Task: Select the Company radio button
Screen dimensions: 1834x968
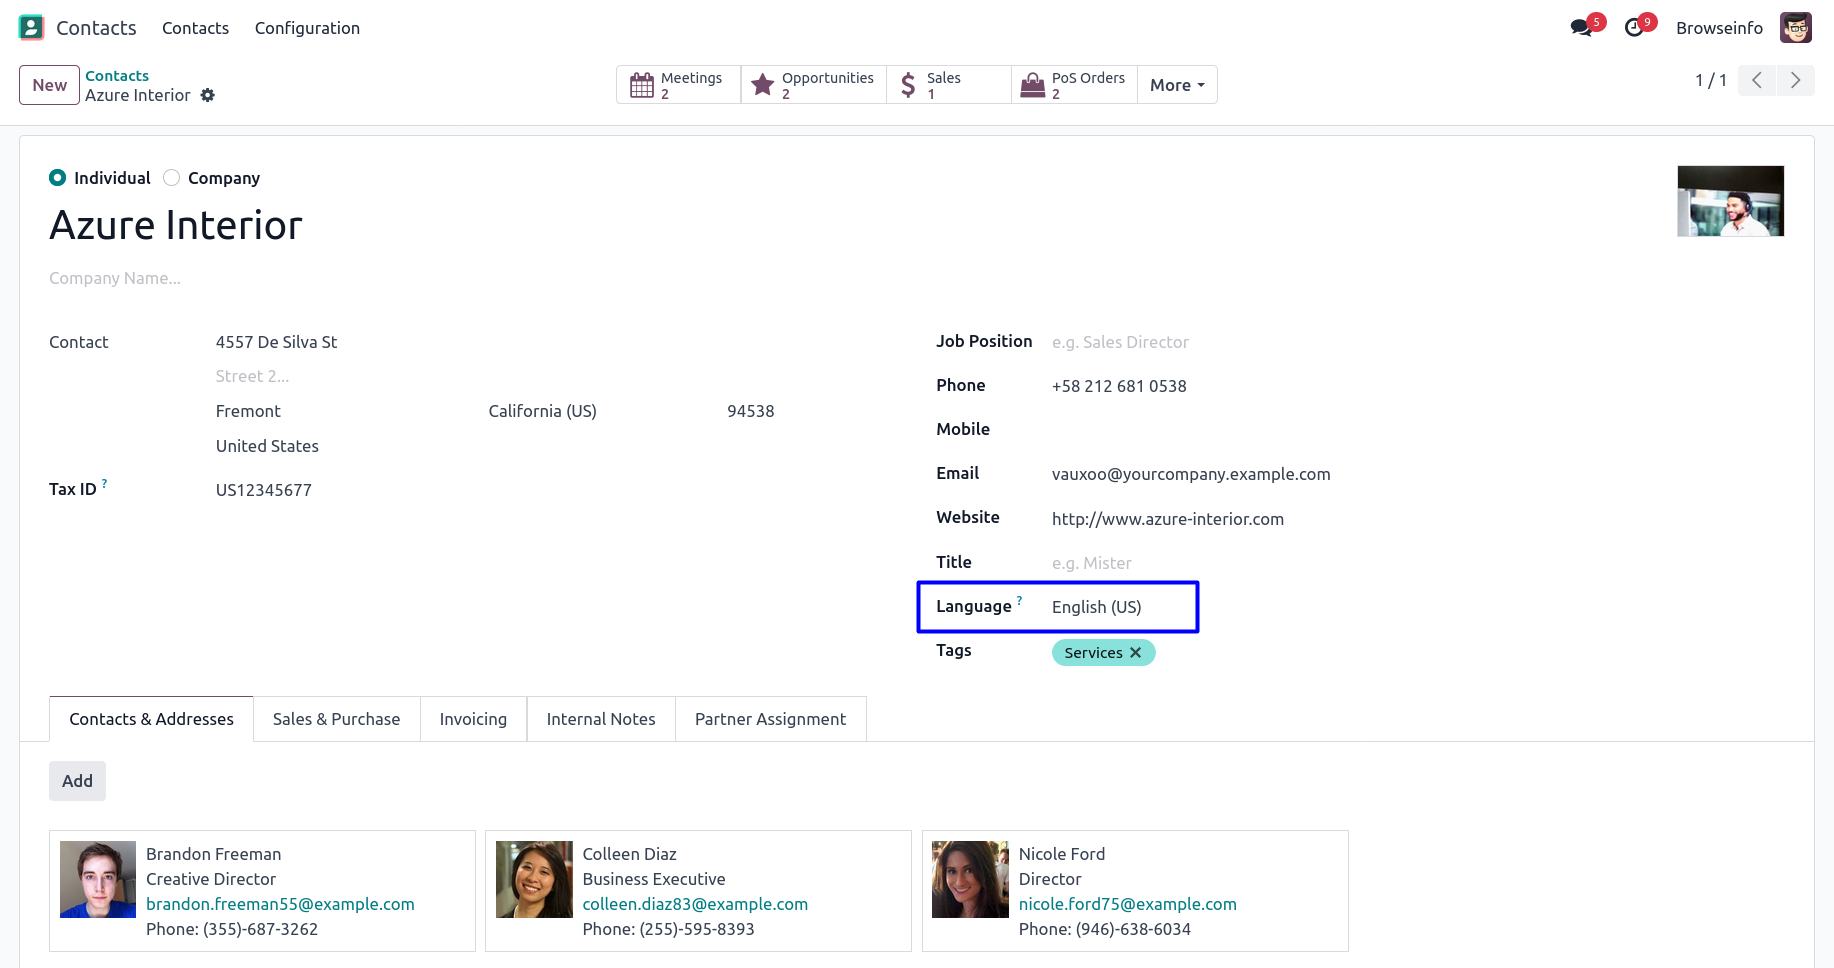Action: (172, 178)
